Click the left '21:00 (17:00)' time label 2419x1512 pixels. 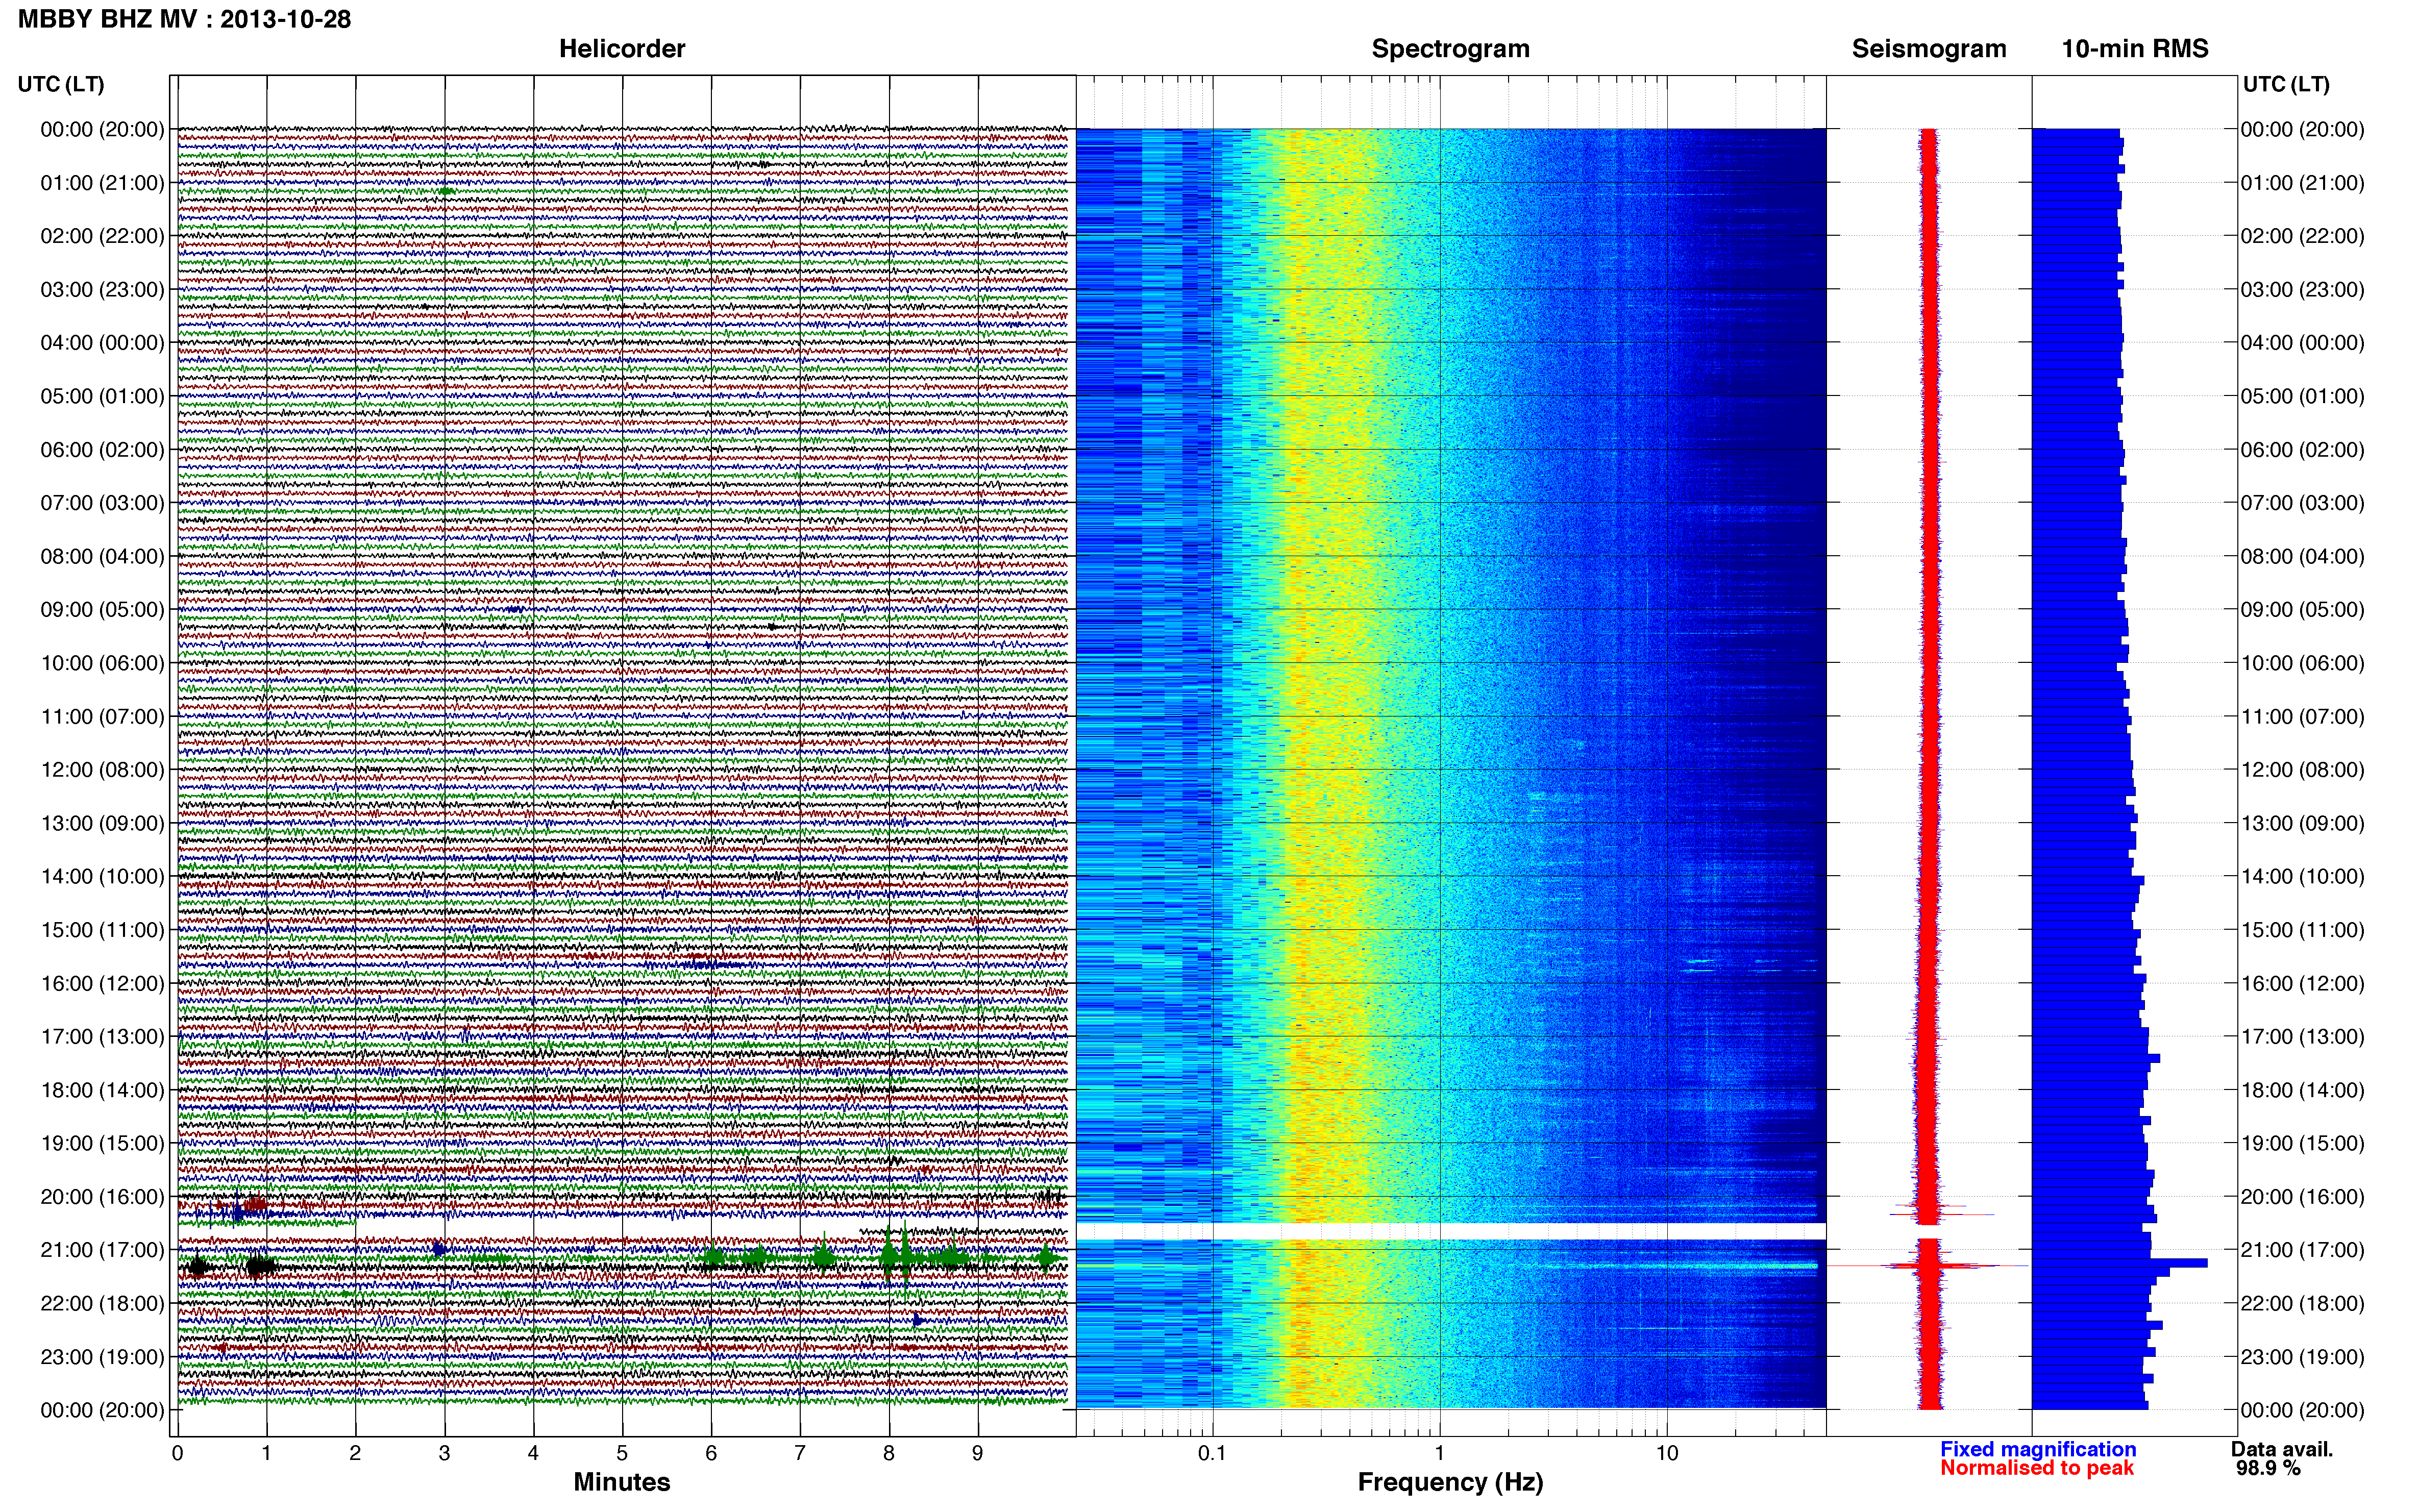(x=102, y=1250)
